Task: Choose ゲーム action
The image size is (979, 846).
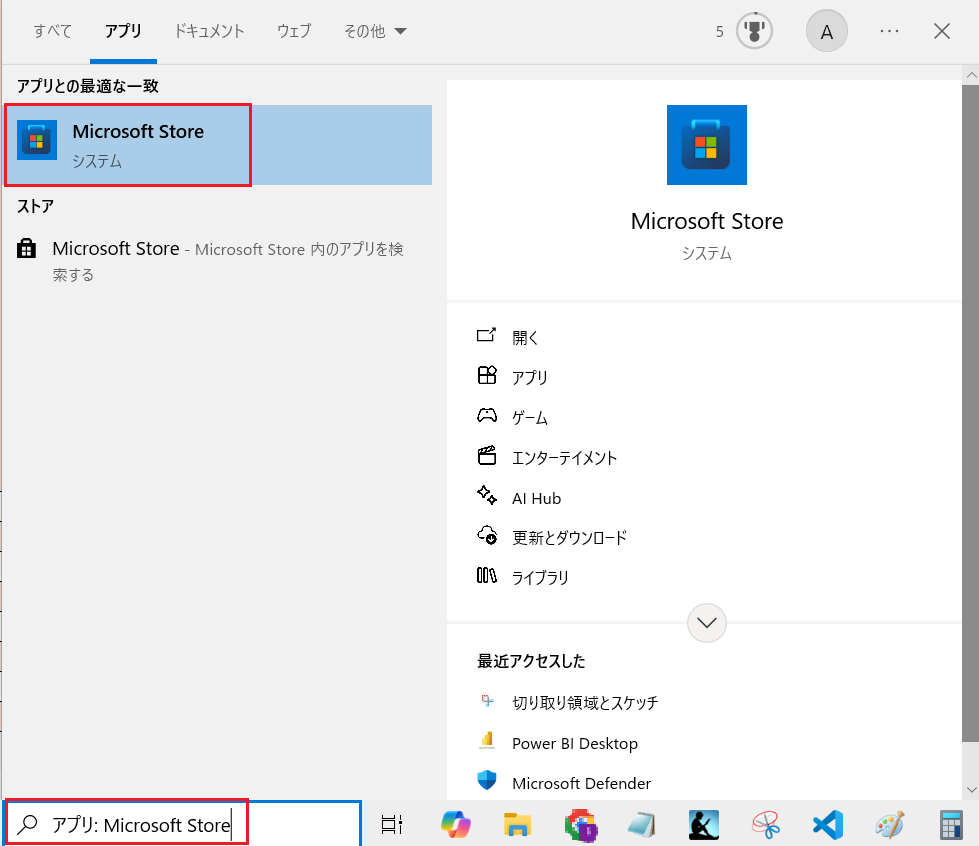Action: click(529, 418)
